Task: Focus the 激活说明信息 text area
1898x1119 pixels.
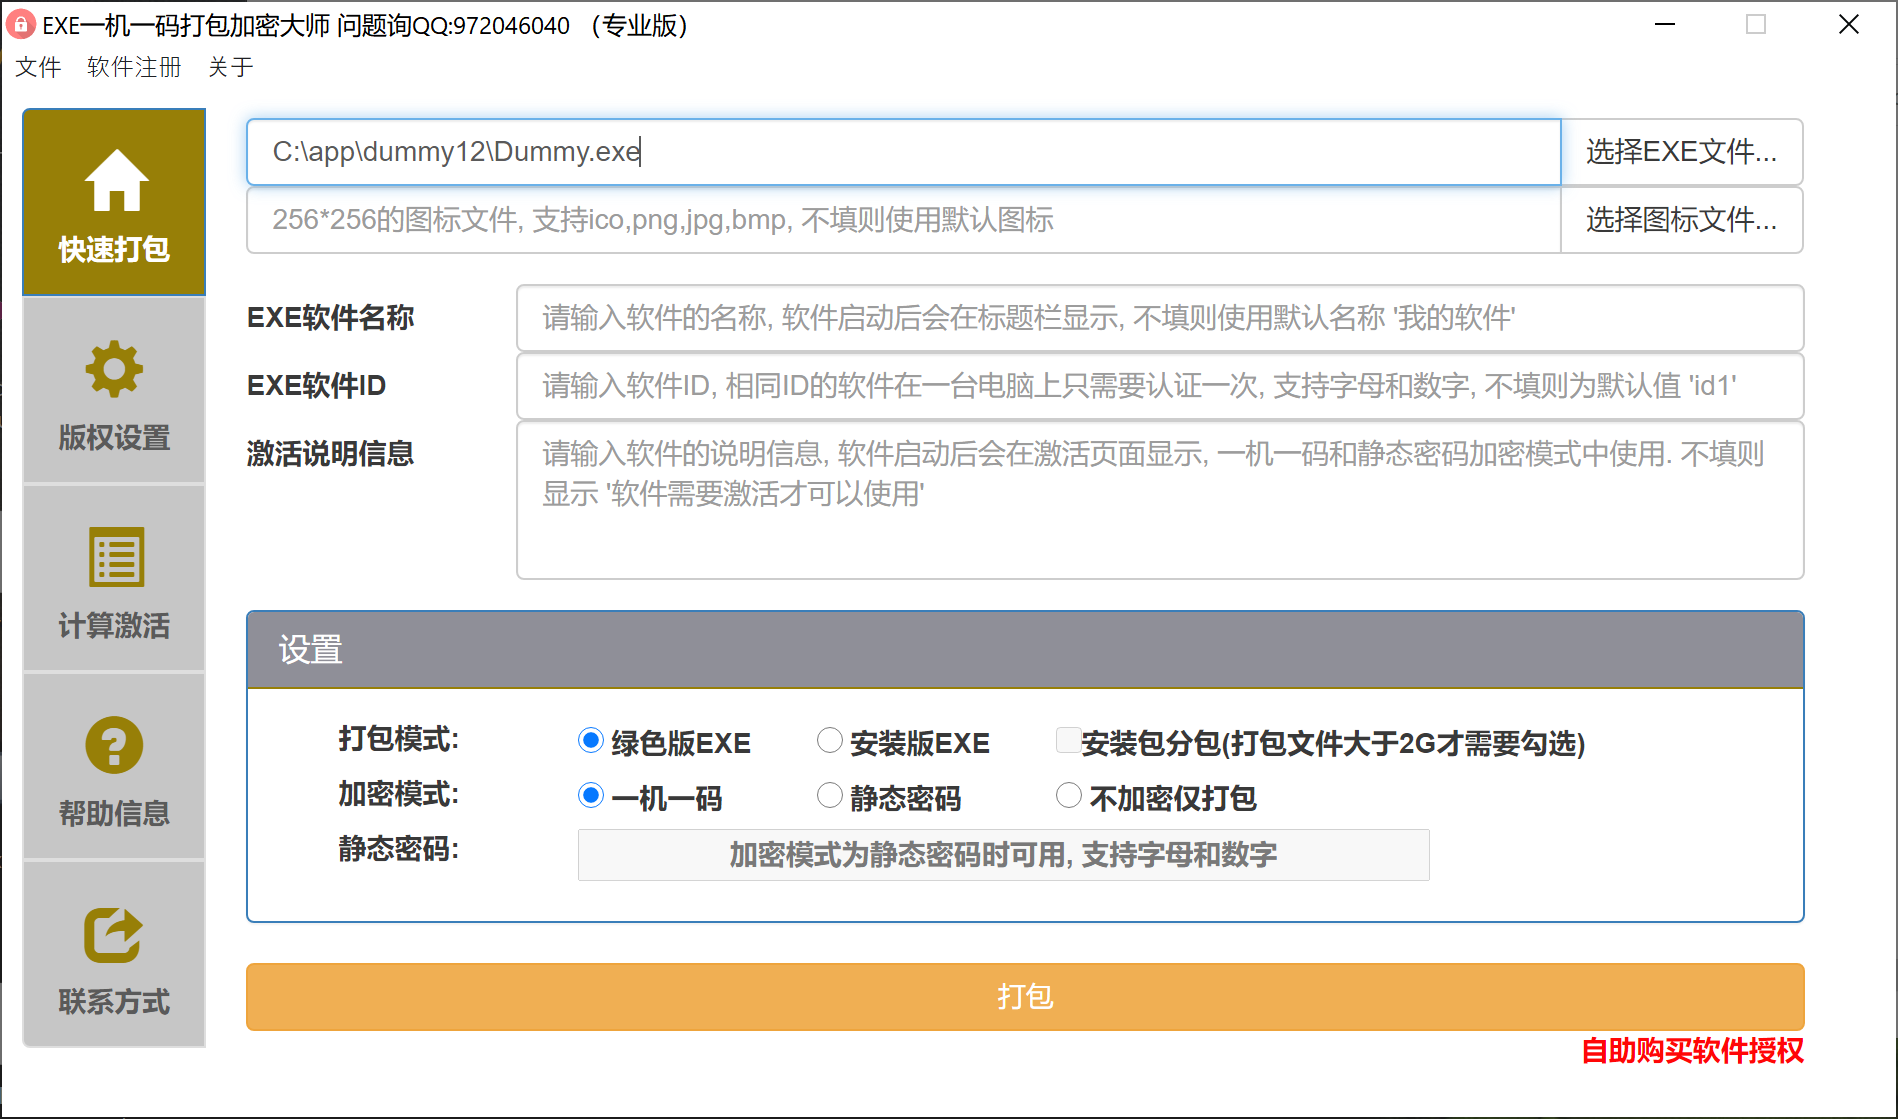Action: (1160, 500)
